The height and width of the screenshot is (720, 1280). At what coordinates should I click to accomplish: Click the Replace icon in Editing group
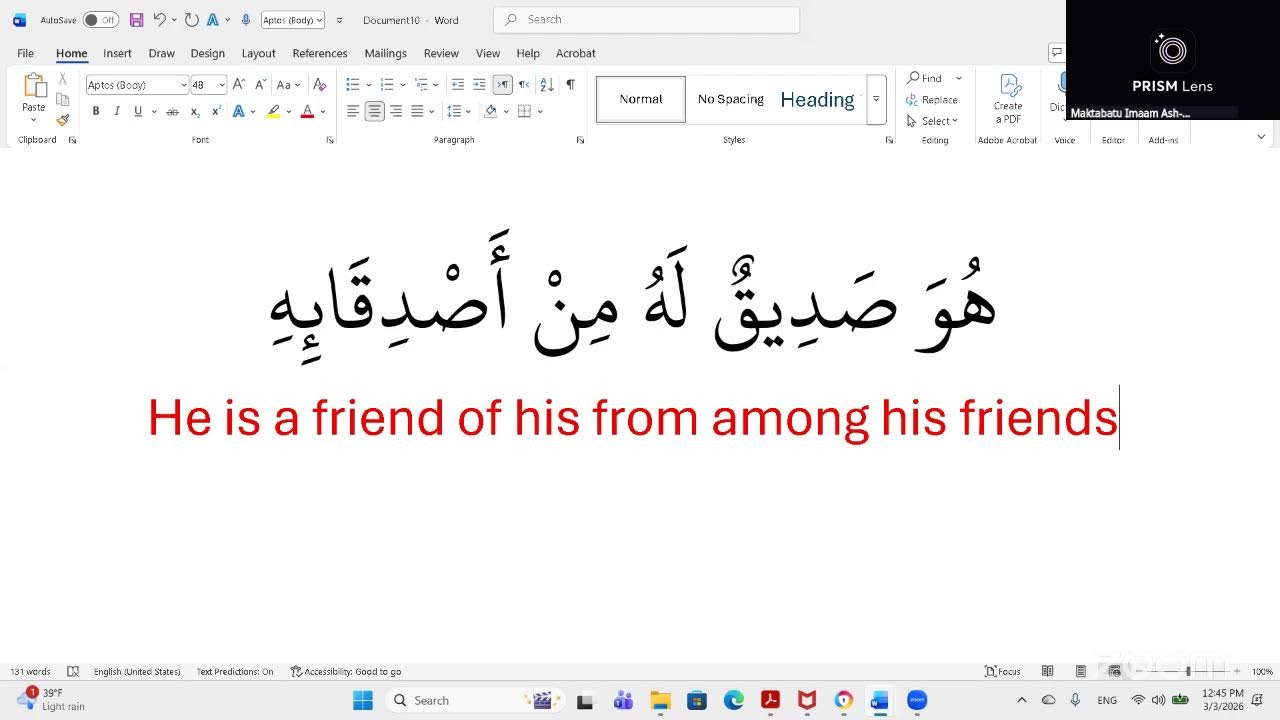click(x=932, y=100)
